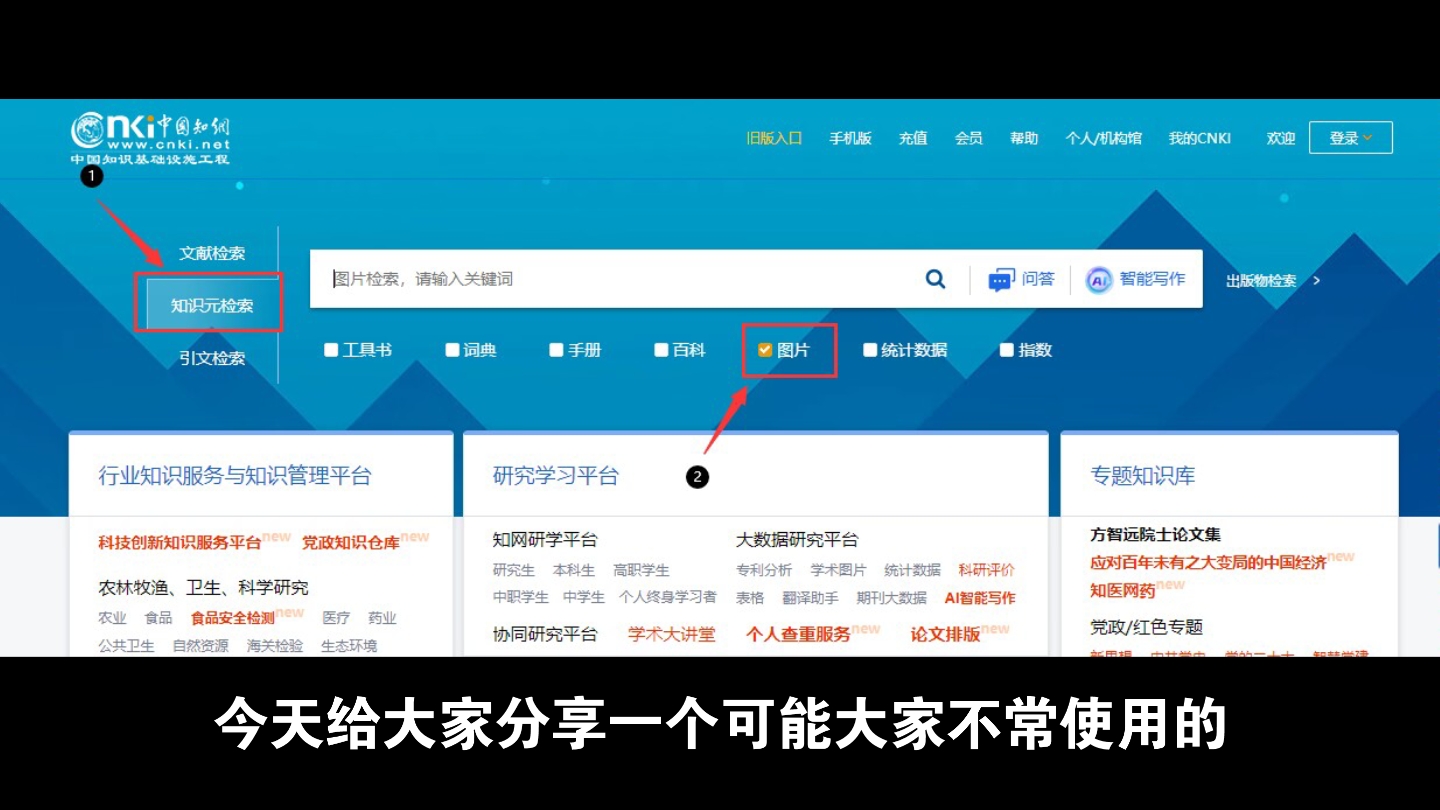The height and width of the screenshot is (810, 1440).
Task: Open 公共卫生 link
Action: 126,646
